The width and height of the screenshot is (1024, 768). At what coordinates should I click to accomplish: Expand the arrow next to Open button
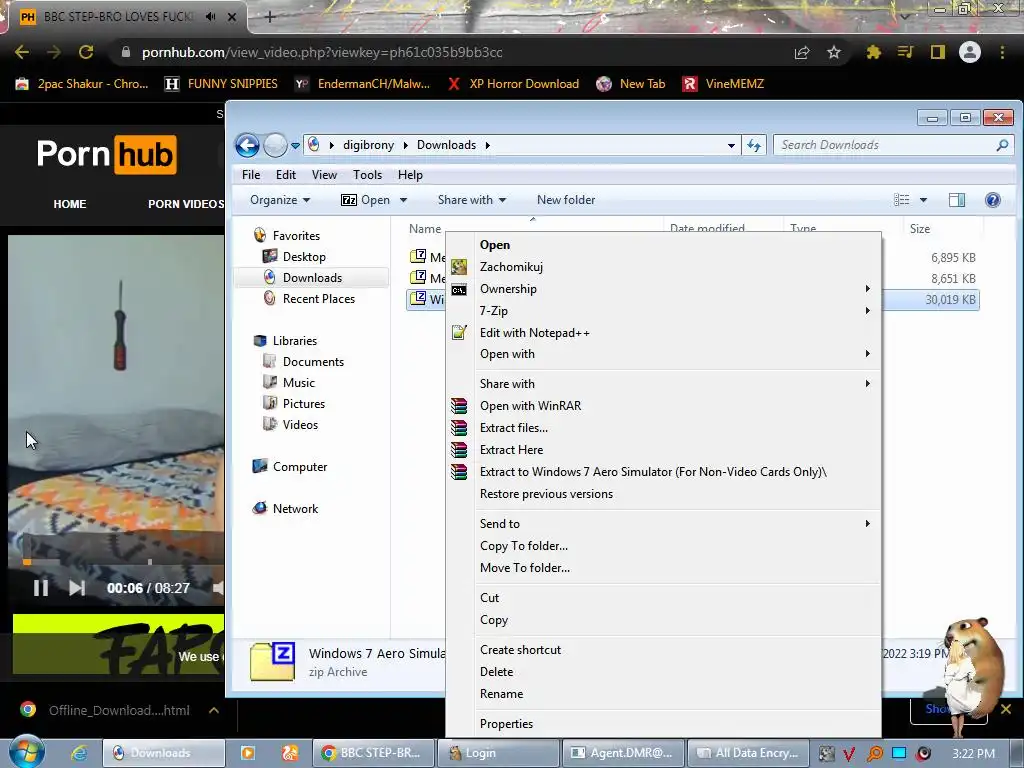403,200
